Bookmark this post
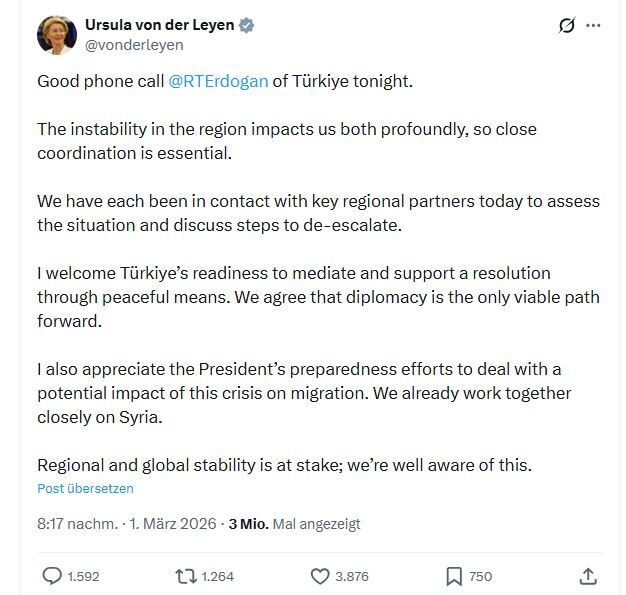 [x=453, y=576]
